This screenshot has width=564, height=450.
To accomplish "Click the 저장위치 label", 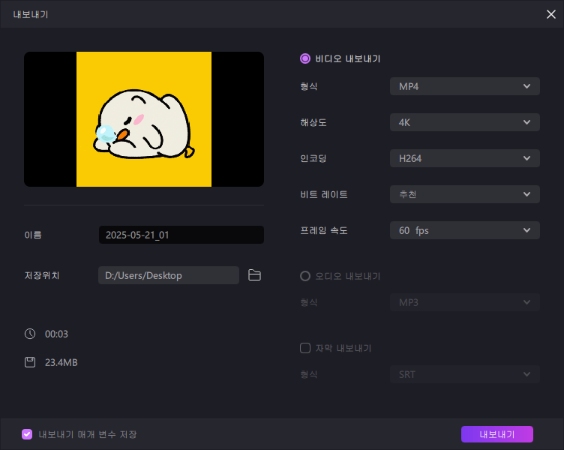I will pos(42,276).
